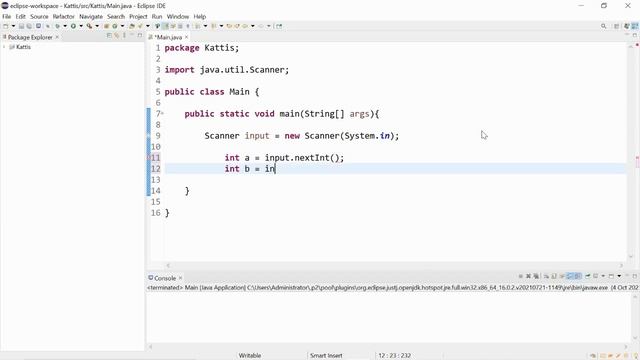Screen dimensions: 640x360
Task: Save the current Main.java file
Action: coord(21,26)
